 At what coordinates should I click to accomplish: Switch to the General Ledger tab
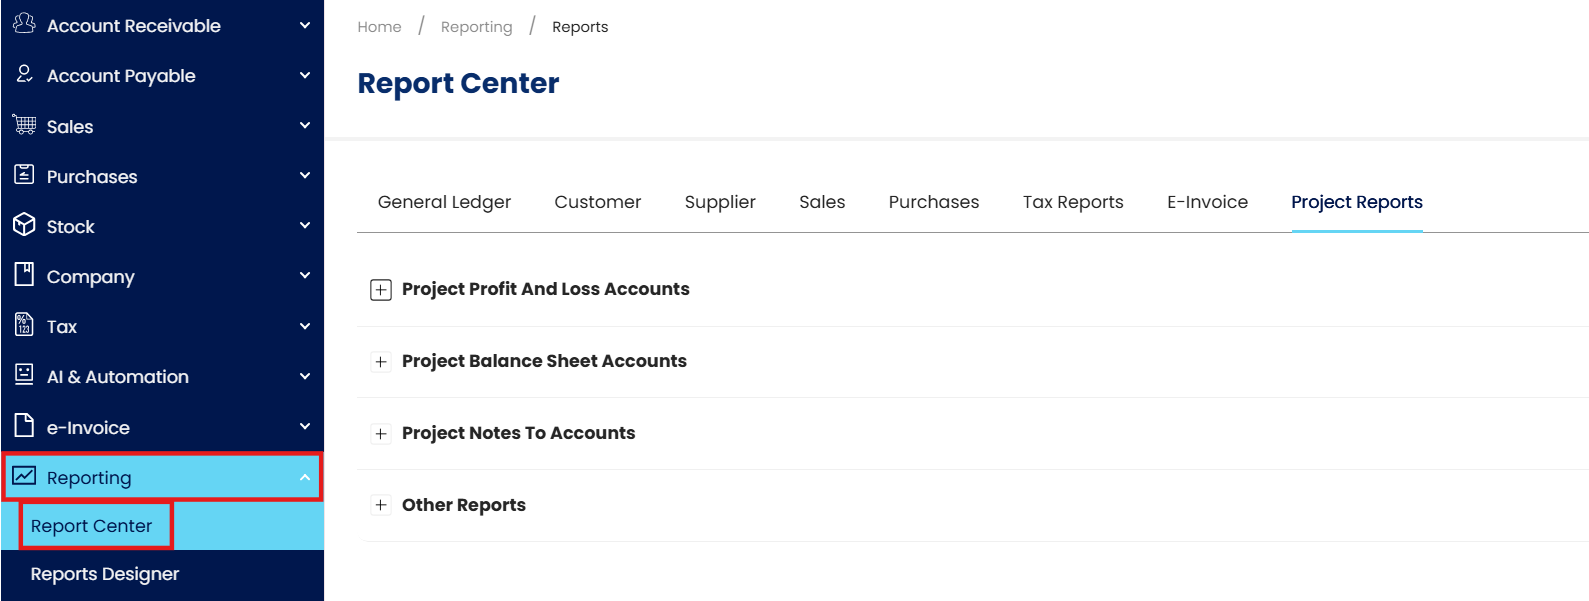click(444, 202)
